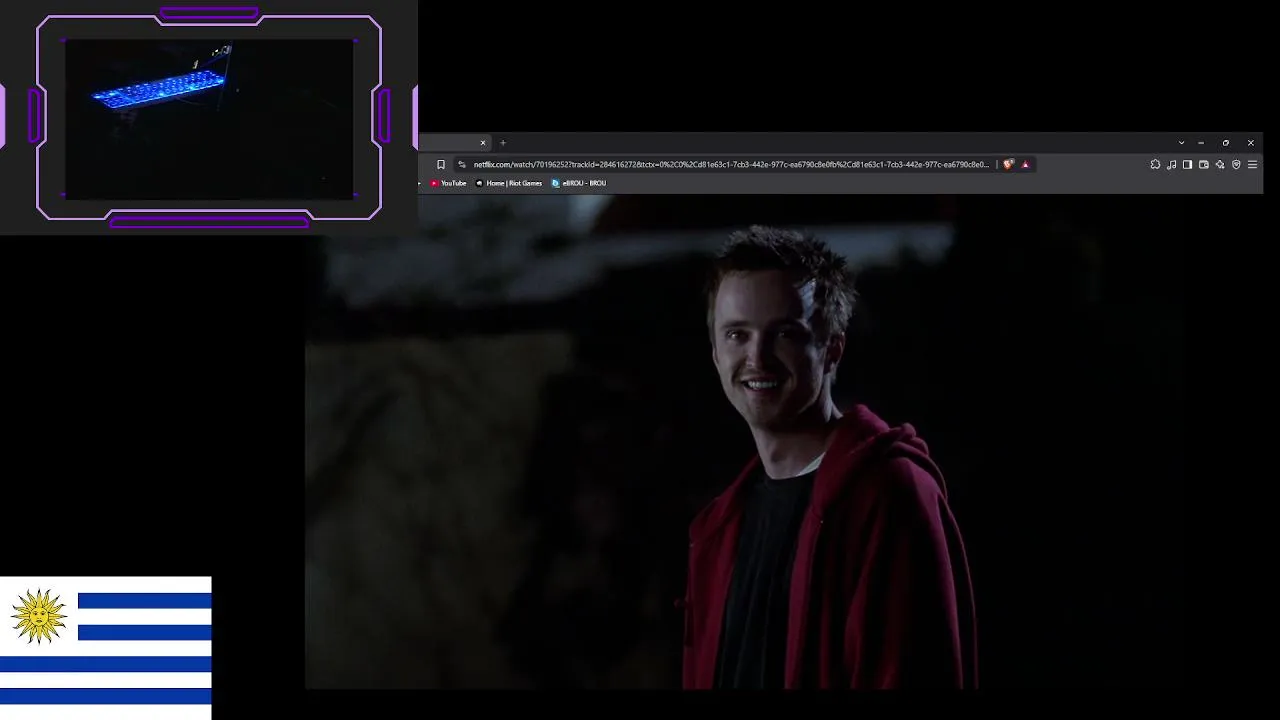The image size is (1280, 720).
Task: Open Leo AI sparkle icon
Action: click(1220, 165)
